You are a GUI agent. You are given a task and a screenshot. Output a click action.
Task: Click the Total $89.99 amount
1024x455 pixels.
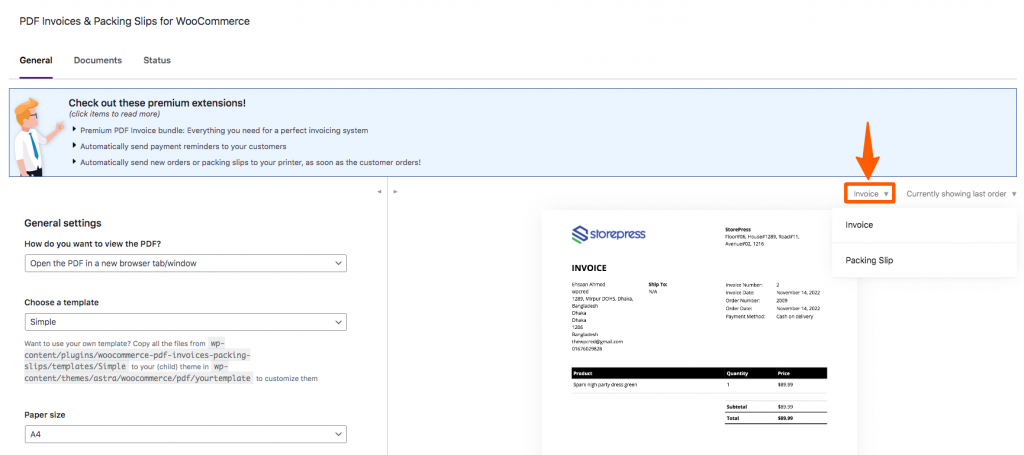pyautogui.click(x=785, y=418)
